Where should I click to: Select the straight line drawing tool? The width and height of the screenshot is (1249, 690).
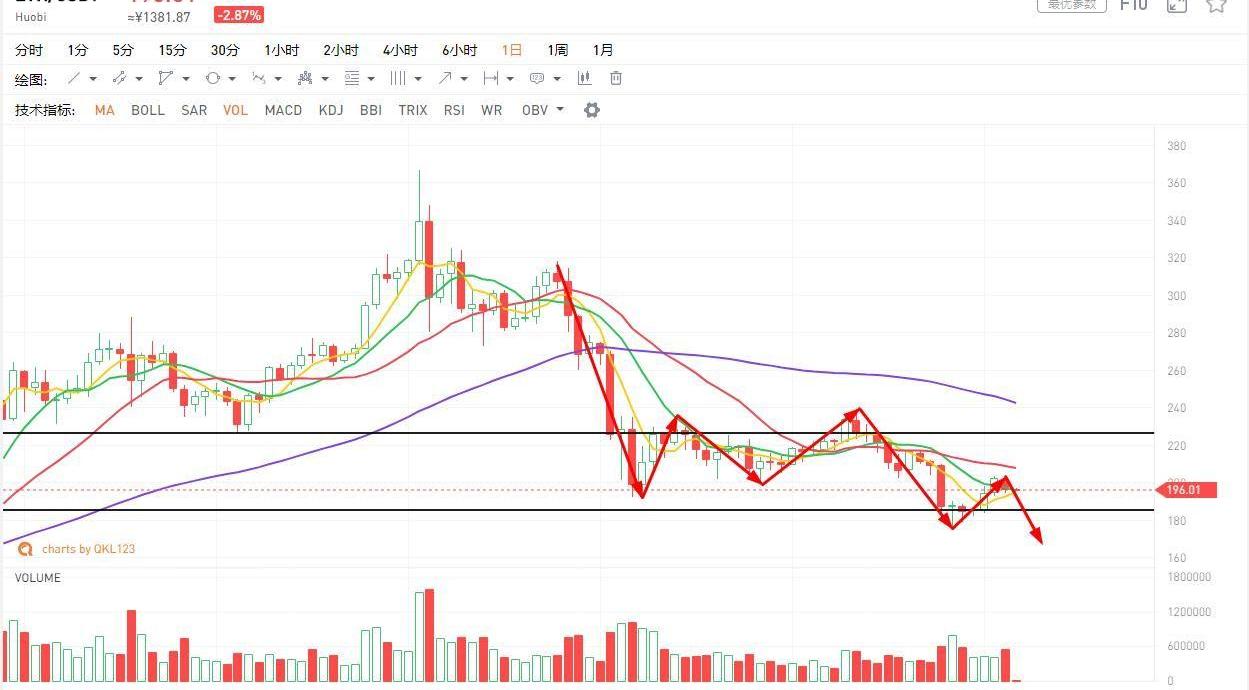click(74, 78)
